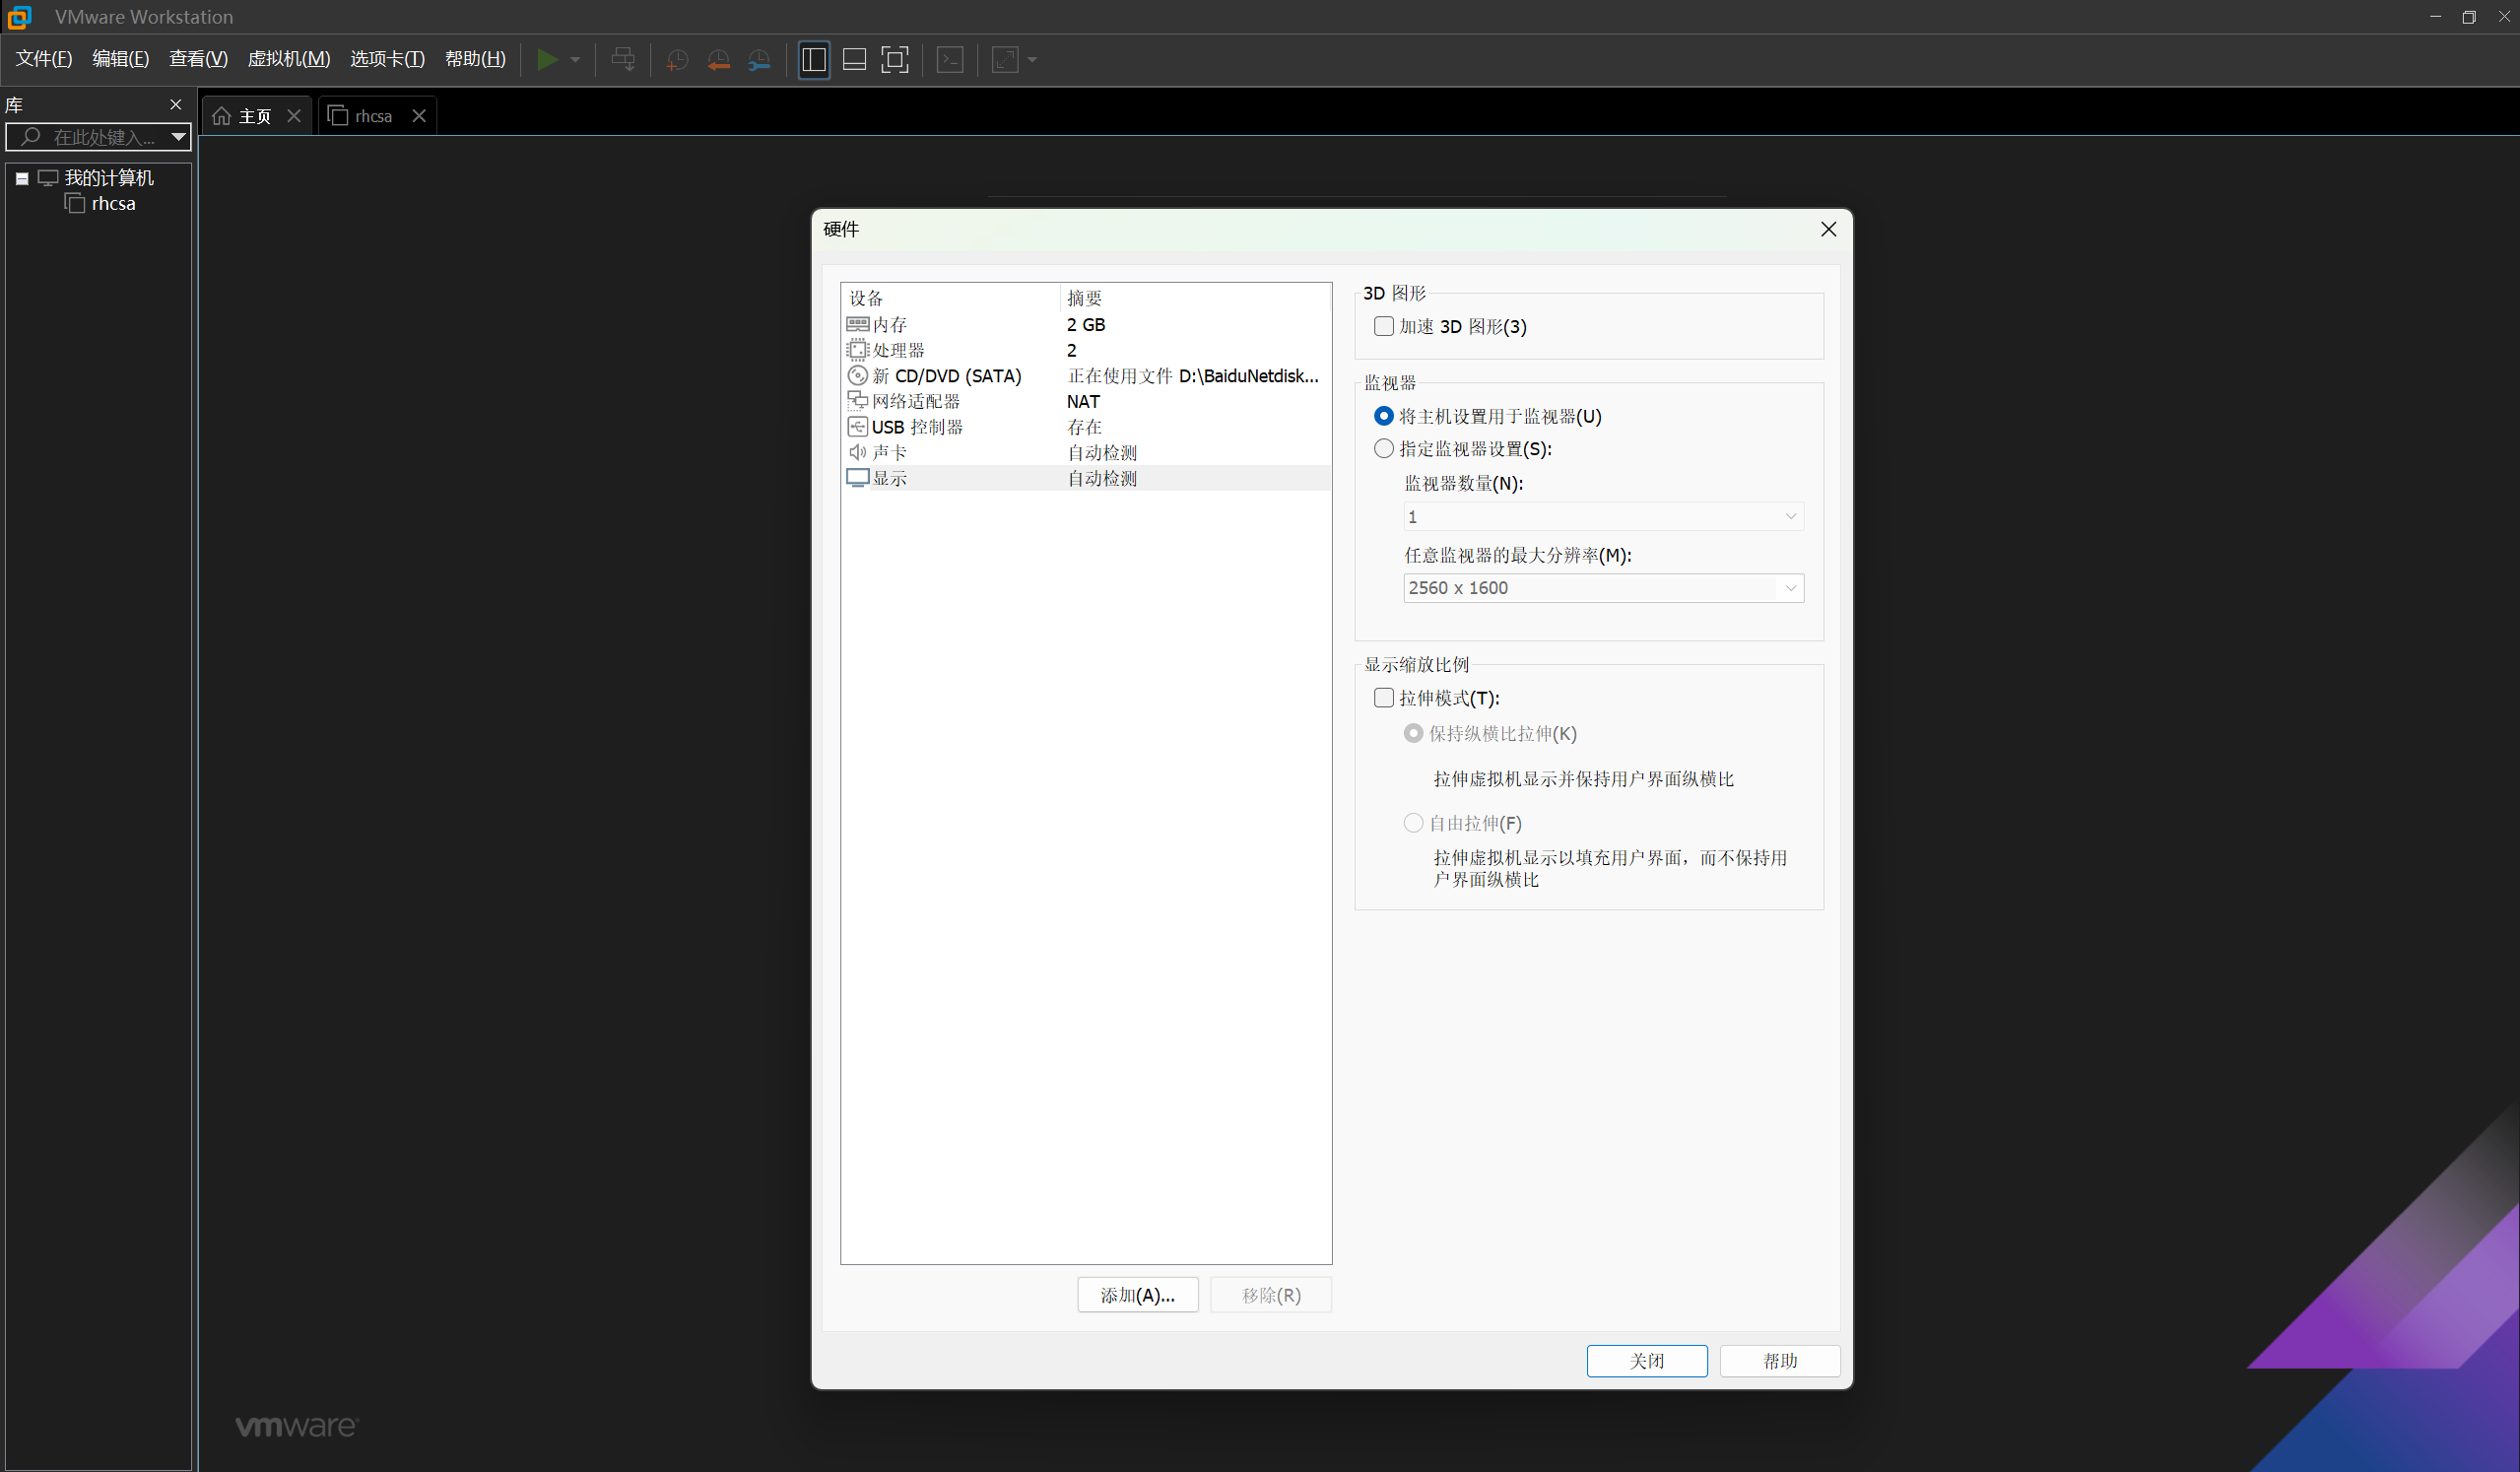Screen dimensions: 2520x1472
Task: Select the 显示 display device icon
Action: pos(857,478)
